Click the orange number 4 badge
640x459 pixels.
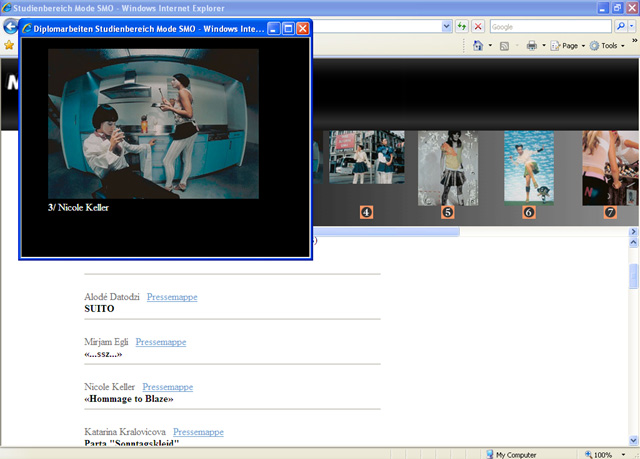pos(366,212)
